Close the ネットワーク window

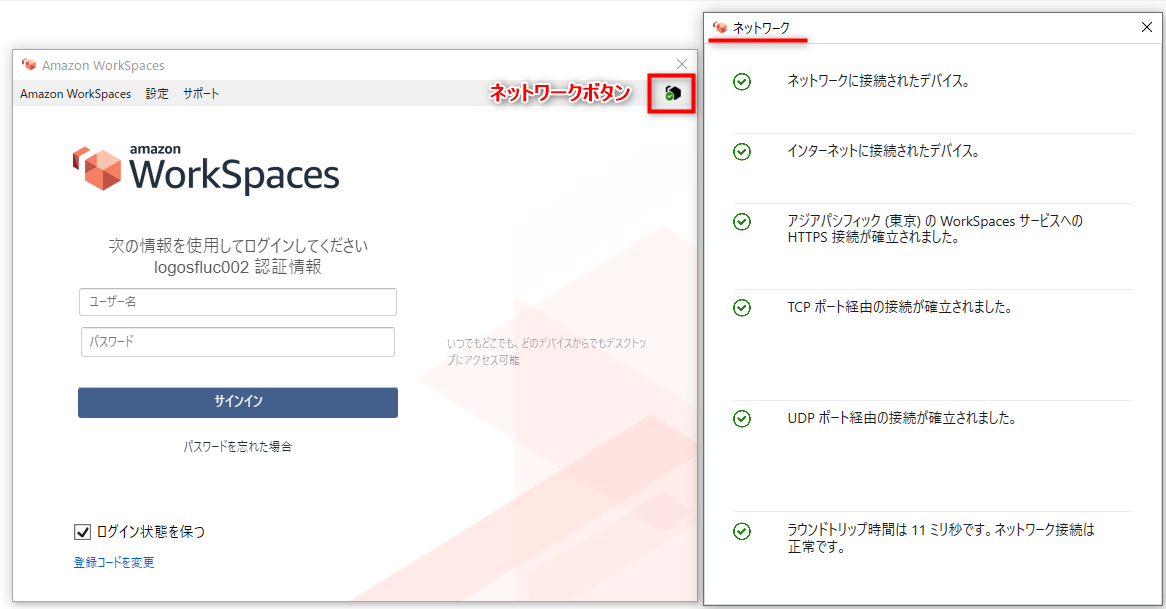click(1147, 27)
